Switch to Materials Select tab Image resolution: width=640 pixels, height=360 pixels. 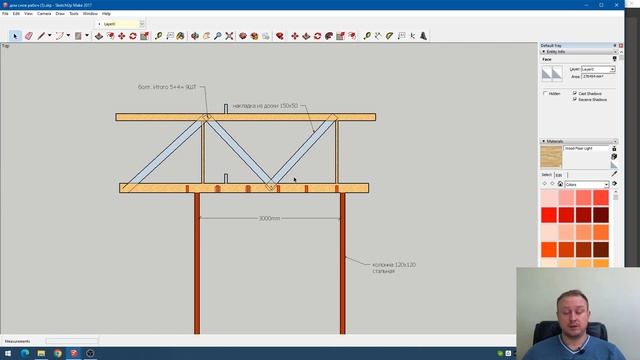tap(547, 175)
